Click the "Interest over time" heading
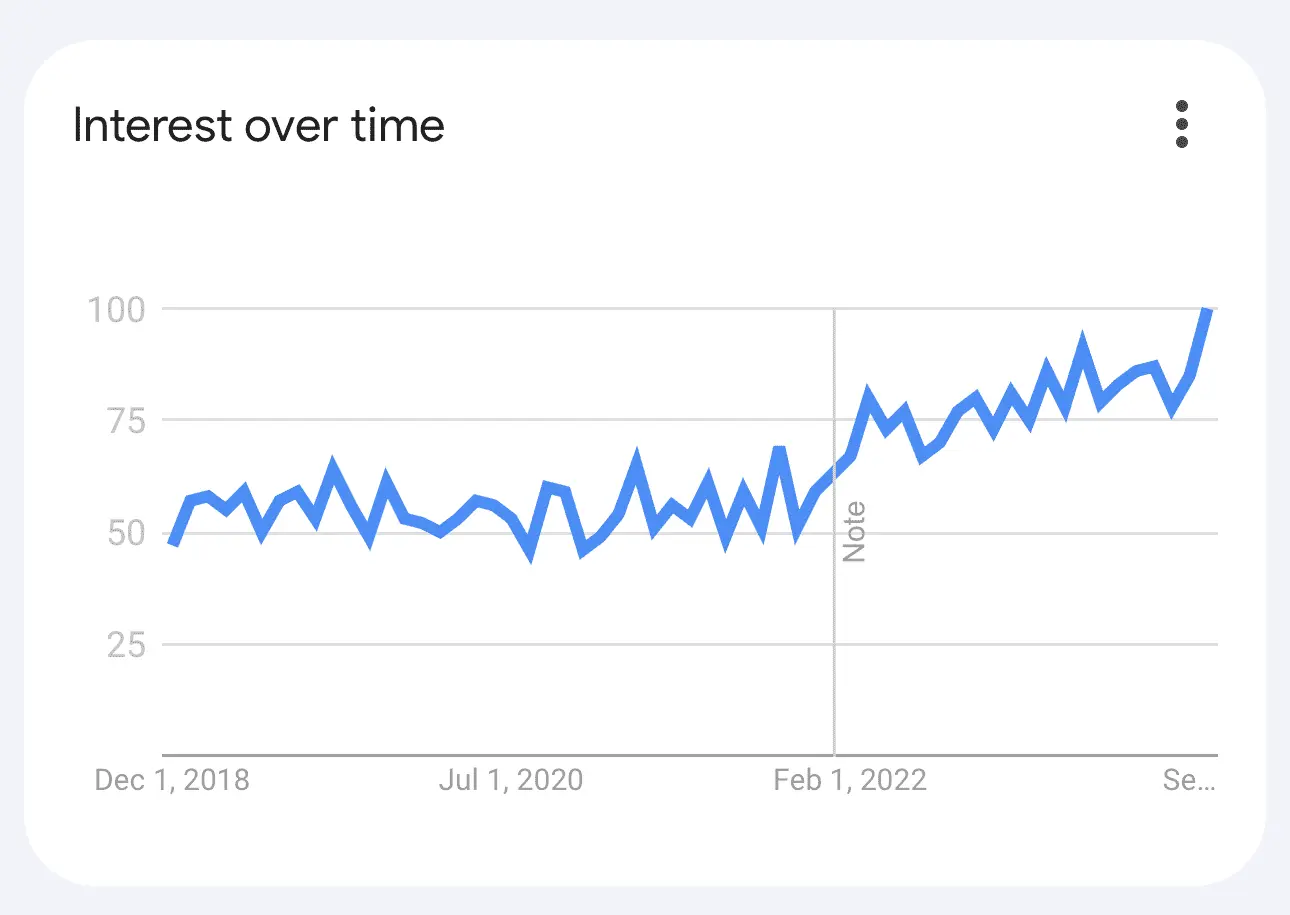The width and height of the screenshot is (1290, 915). coord(259,126)
